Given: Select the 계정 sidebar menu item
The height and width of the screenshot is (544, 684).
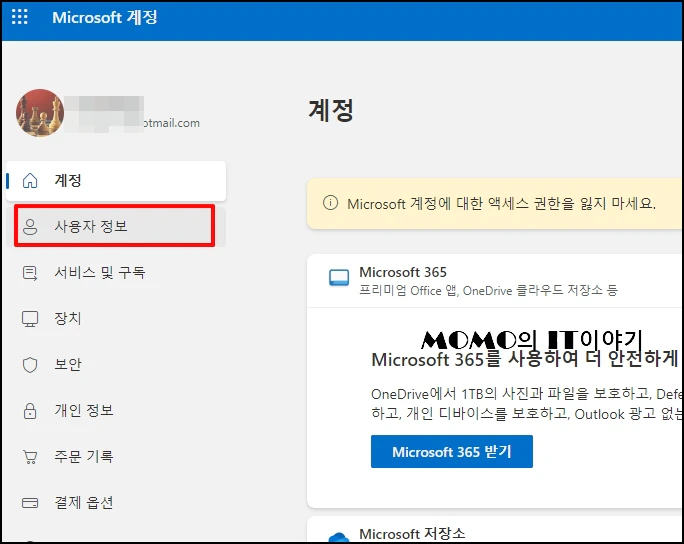Looking at the screenshot, I should (116, 181).
